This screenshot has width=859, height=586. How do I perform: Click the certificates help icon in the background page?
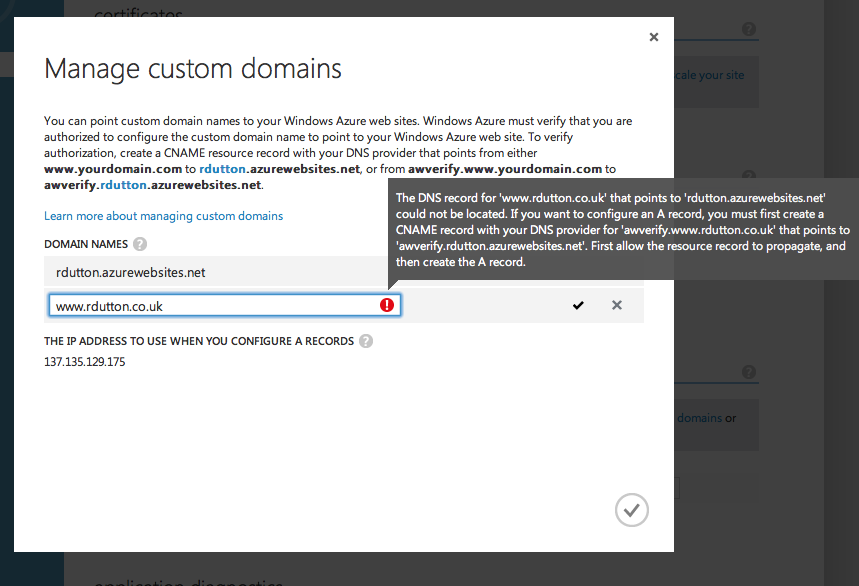749,29
